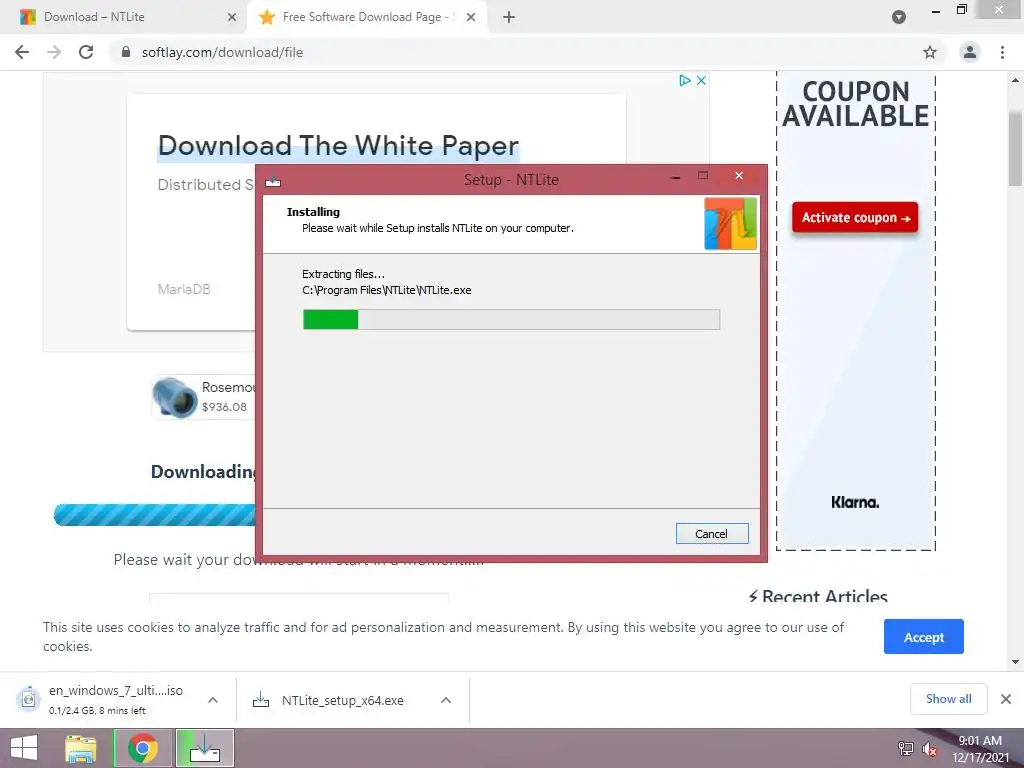
Task: Open Download The White Paper ad link
Action: pos(338,146)
